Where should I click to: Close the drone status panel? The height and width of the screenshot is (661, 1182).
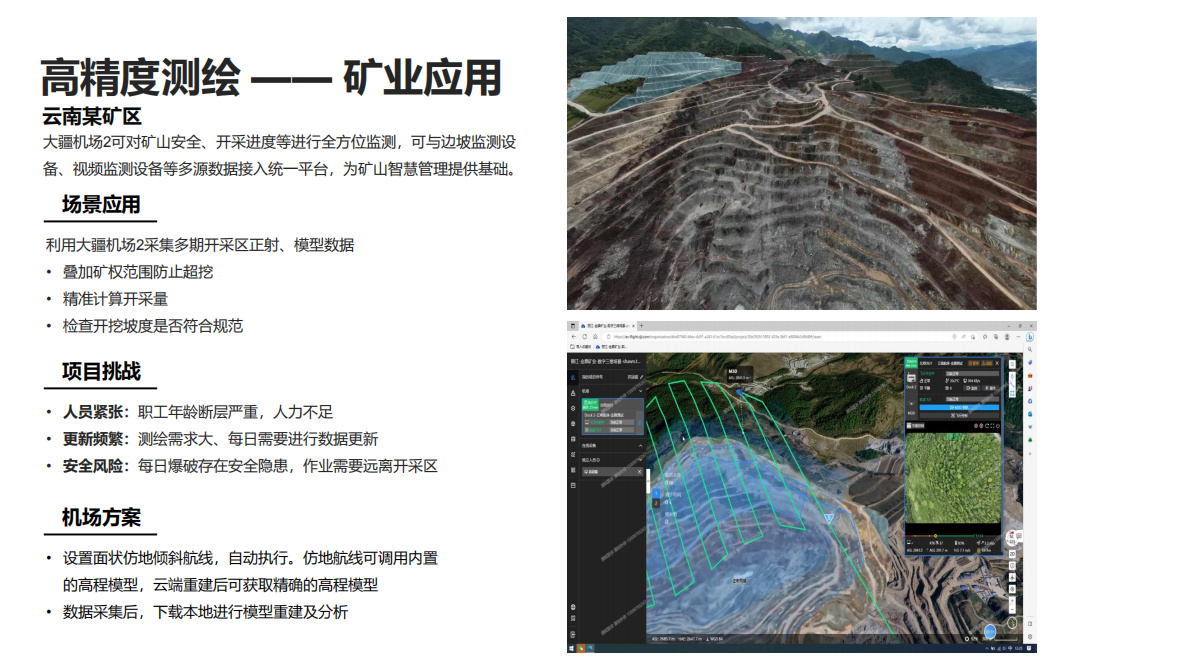click(x=997, y=363)
